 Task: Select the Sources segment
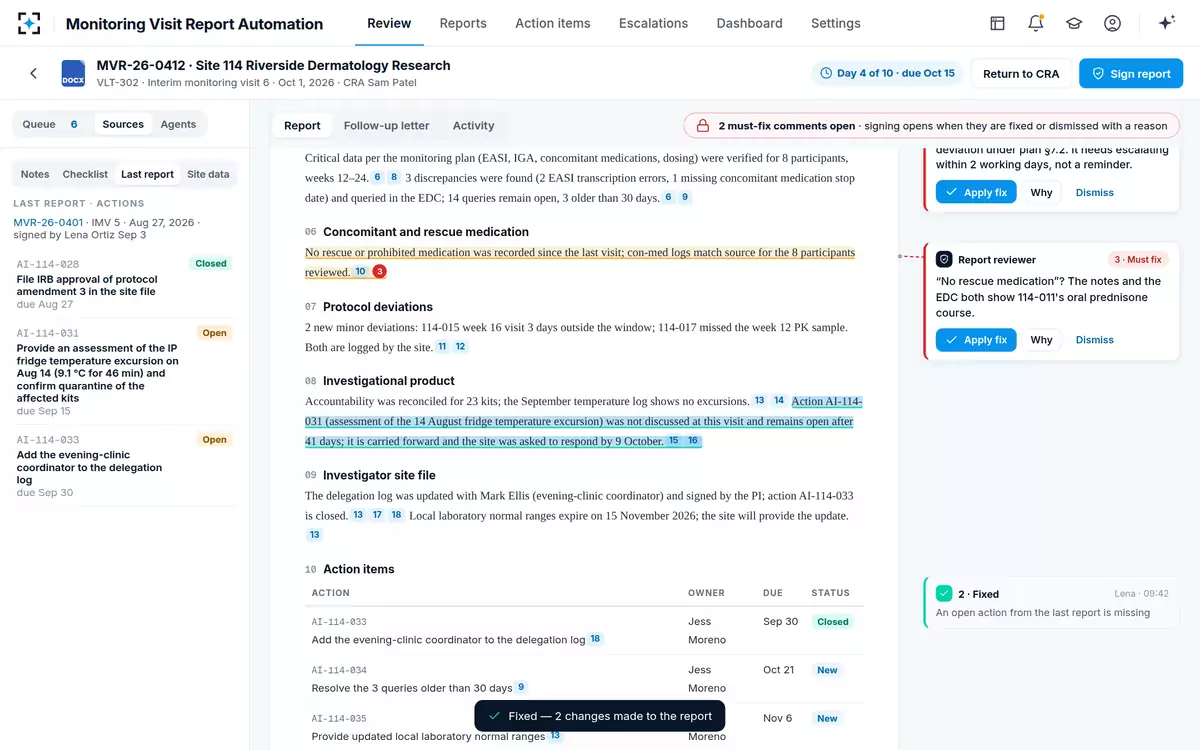(123, 124)
